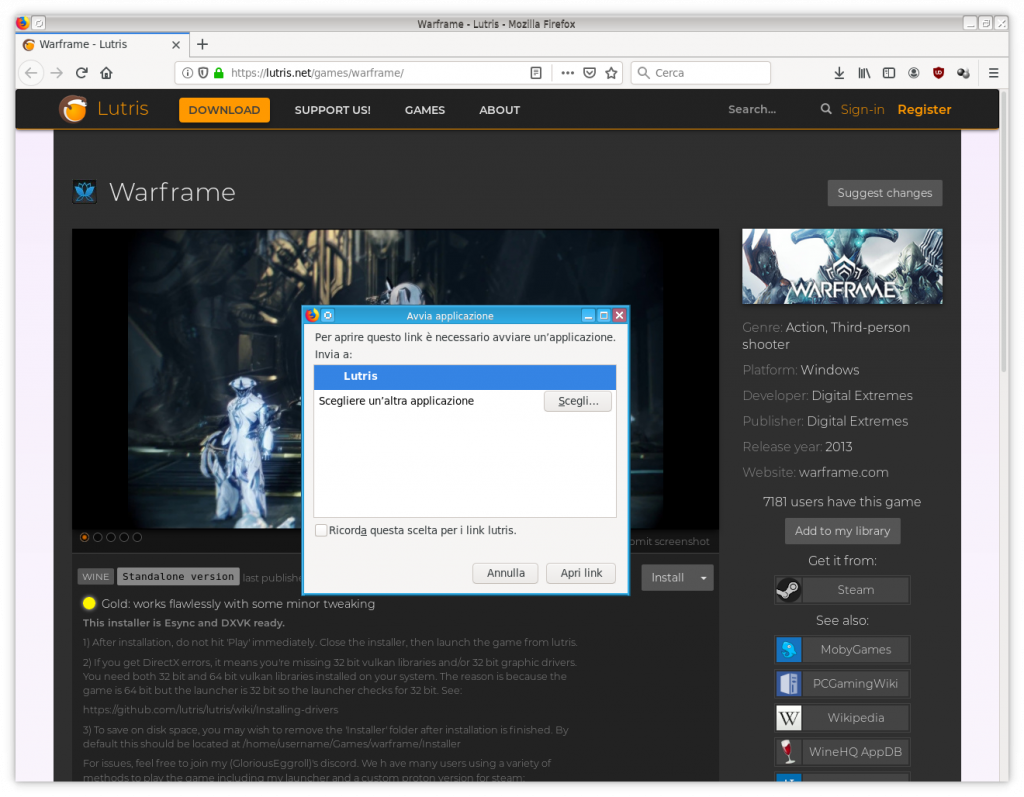The height and width of the screenshot is (797, 1024).
Task: Go back with the browser back arrow
Action: [31, 73]
